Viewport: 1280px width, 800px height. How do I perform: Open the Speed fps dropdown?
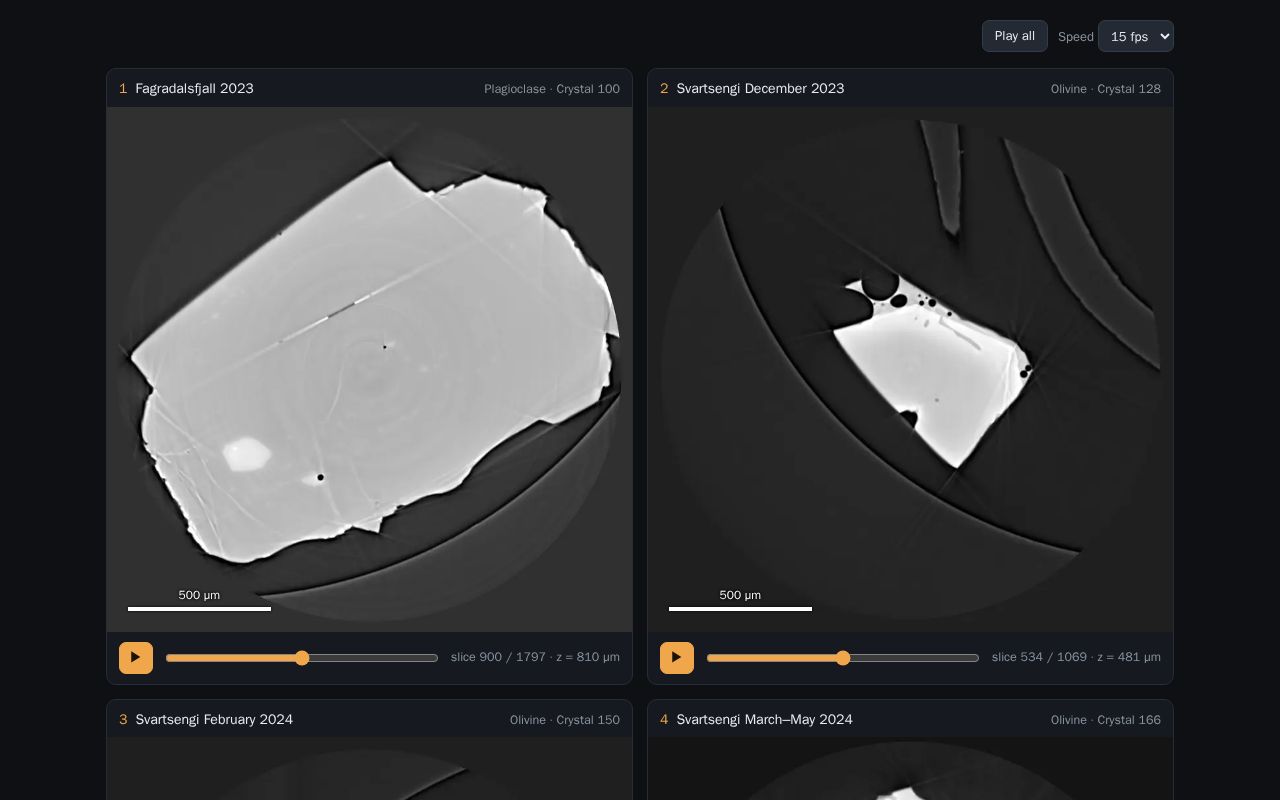1136,36
